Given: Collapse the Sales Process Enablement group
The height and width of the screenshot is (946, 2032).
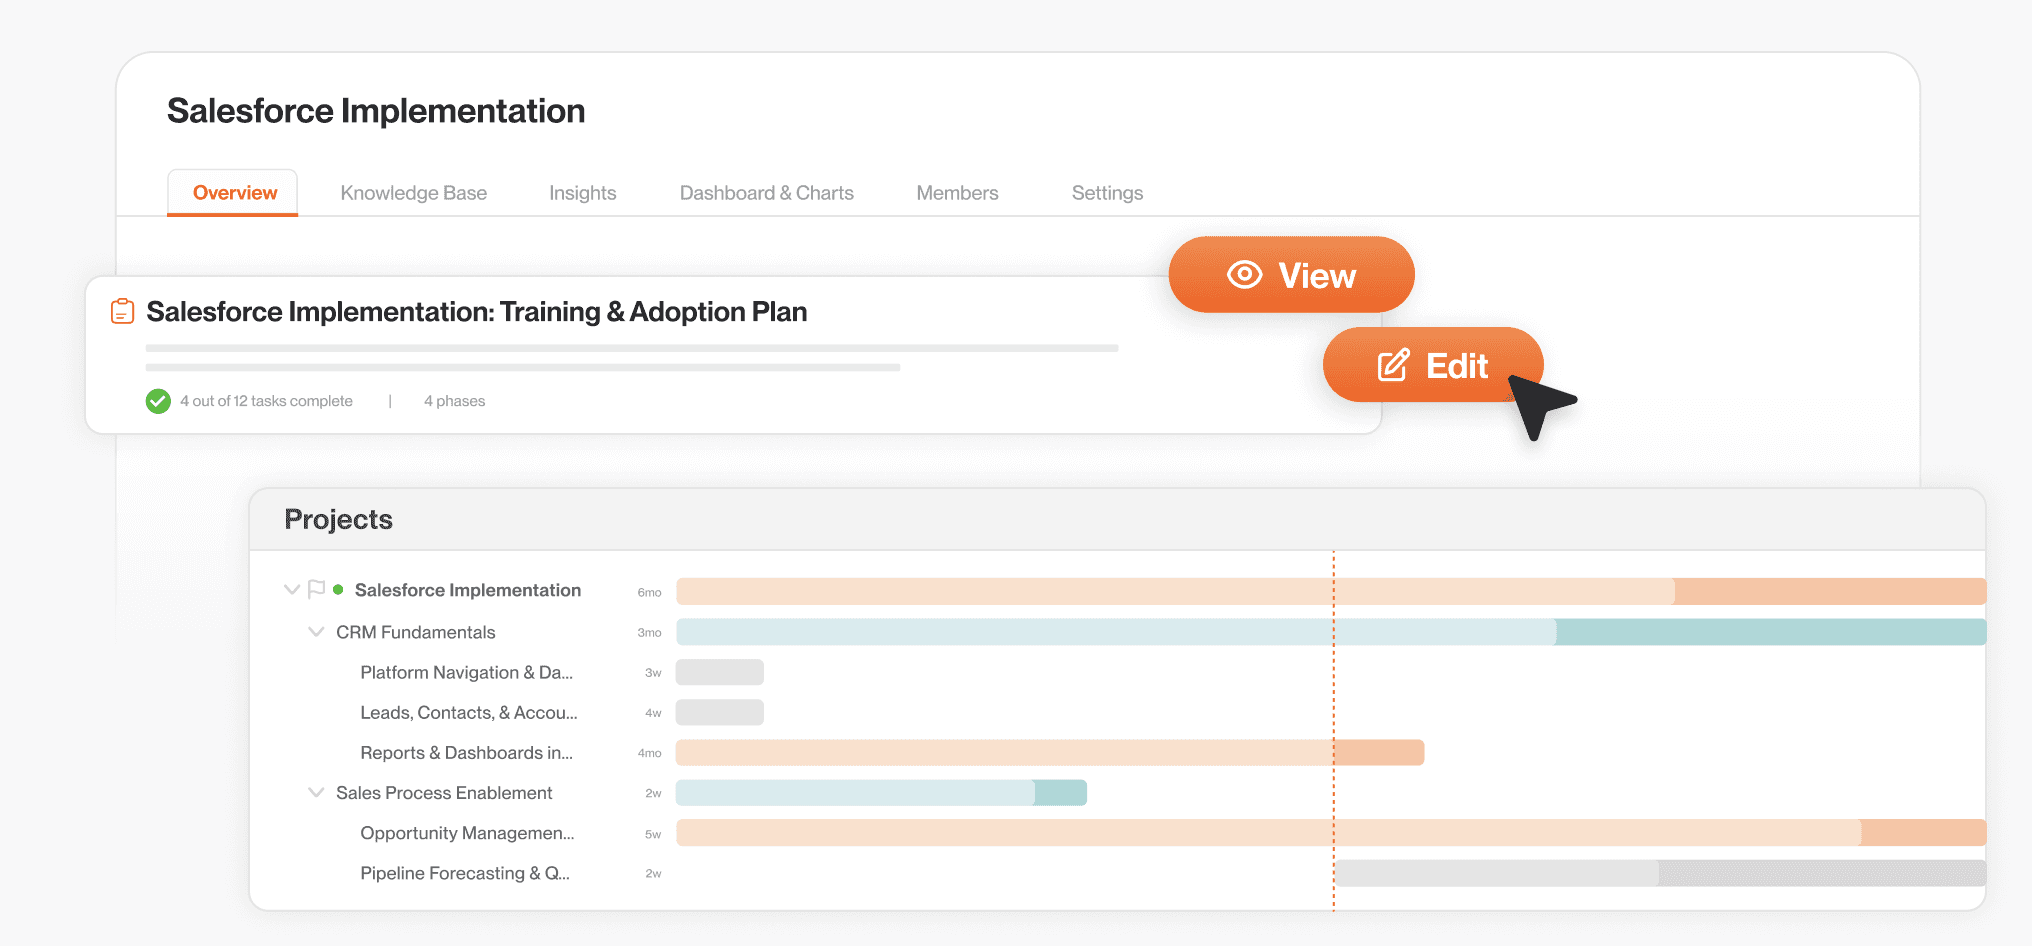Looking at the screenshot, I should pyautogui.click(x=316, y=793).
